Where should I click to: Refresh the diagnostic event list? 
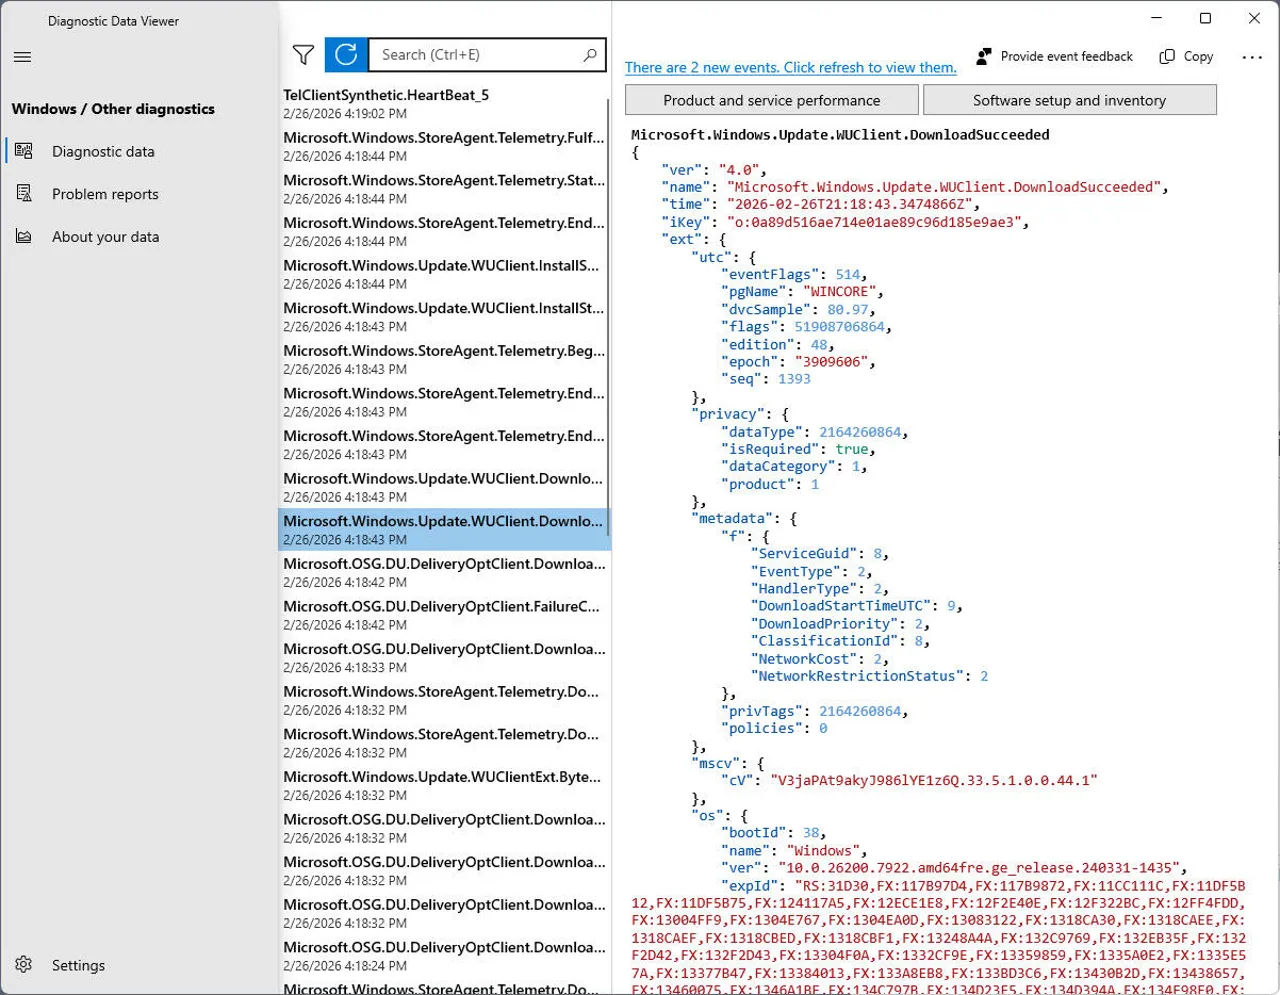(345, 55)
